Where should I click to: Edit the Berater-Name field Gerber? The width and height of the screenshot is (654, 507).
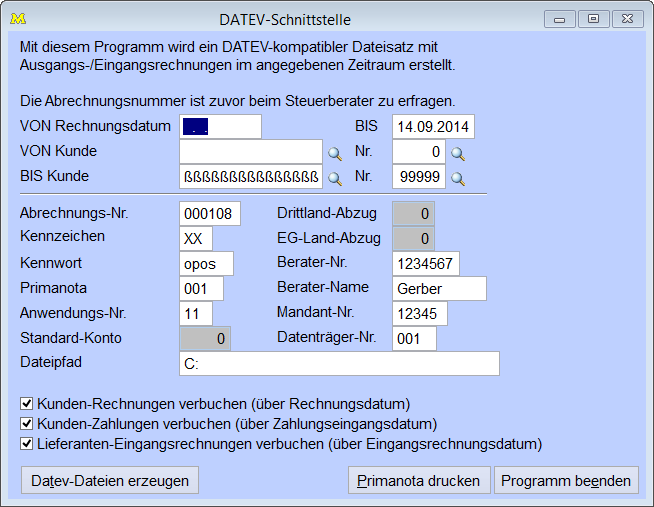(439, 289)
